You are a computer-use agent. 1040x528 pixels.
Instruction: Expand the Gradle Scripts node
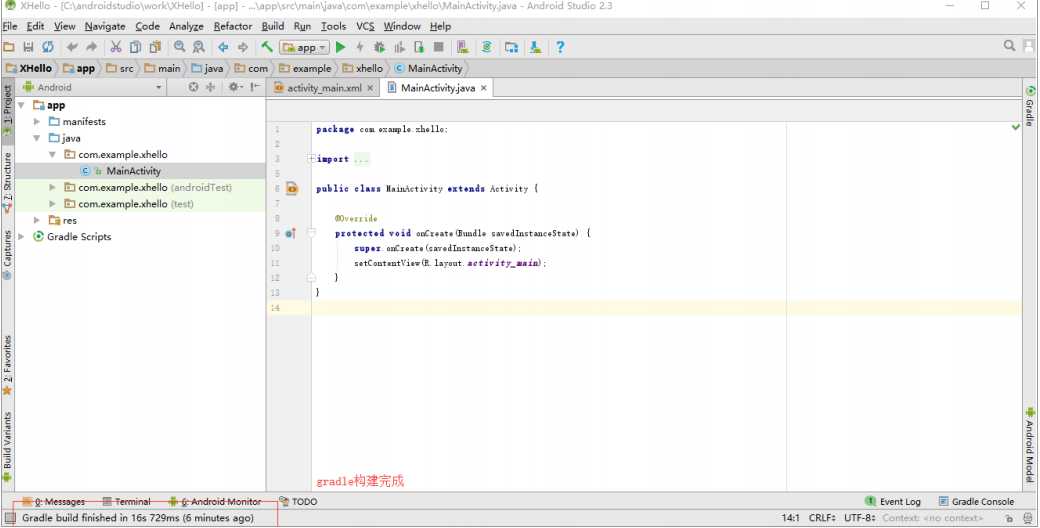[x=22, y=237]
